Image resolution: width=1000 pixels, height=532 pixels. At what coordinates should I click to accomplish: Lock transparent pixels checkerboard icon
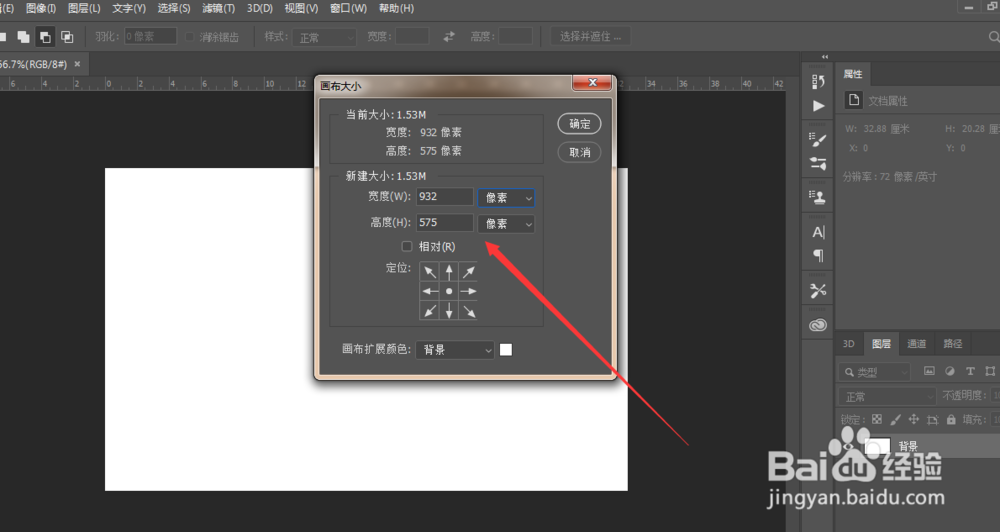click(877, 419)
